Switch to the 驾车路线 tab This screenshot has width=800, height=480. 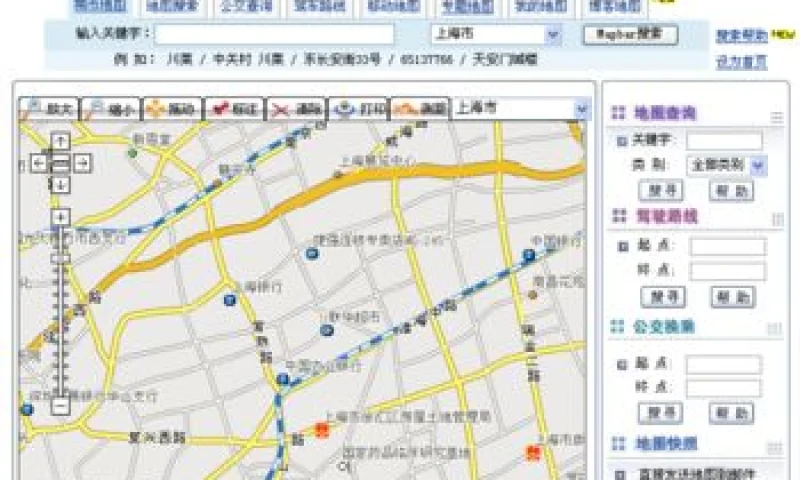click(x=320, y=7)
